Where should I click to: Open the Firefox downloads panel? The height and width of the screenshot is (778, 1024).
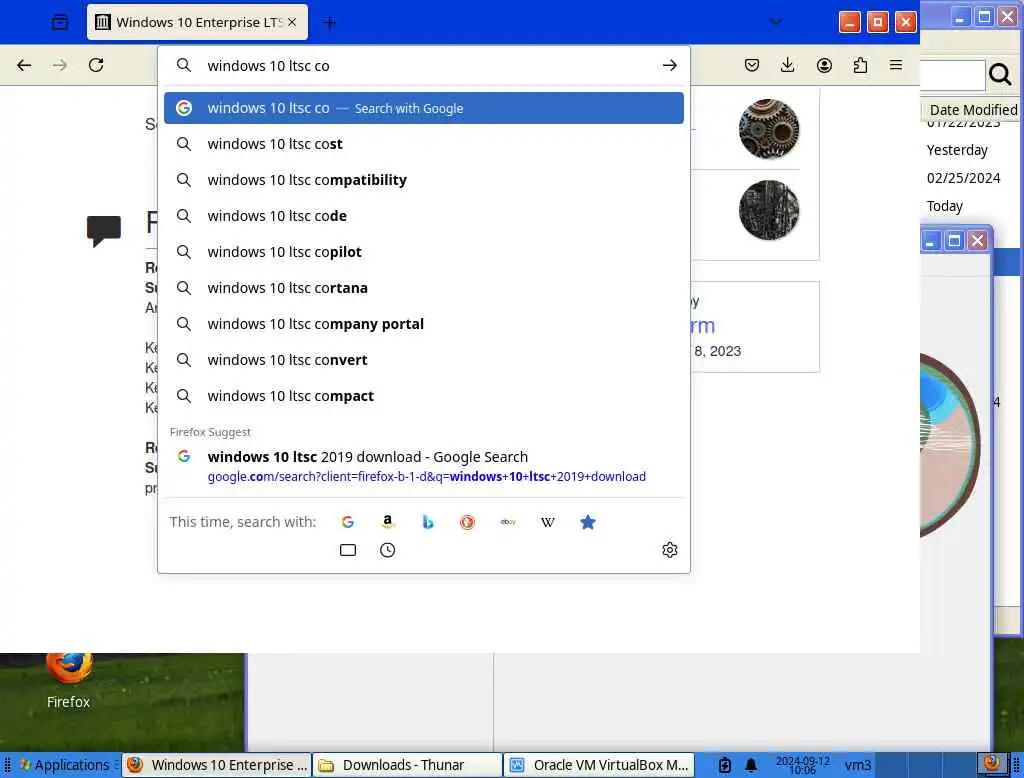point(788,65)
